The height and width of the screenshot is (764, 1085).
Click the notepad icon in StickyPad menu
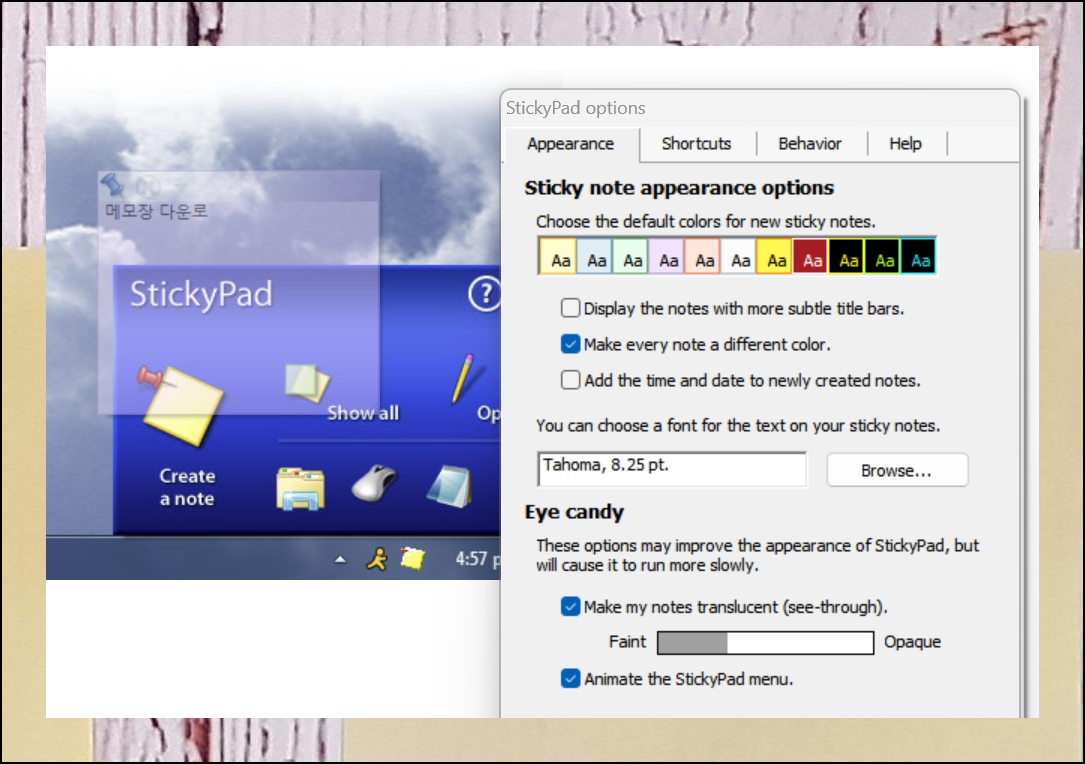pyautogui.click(x=450, y=486)
